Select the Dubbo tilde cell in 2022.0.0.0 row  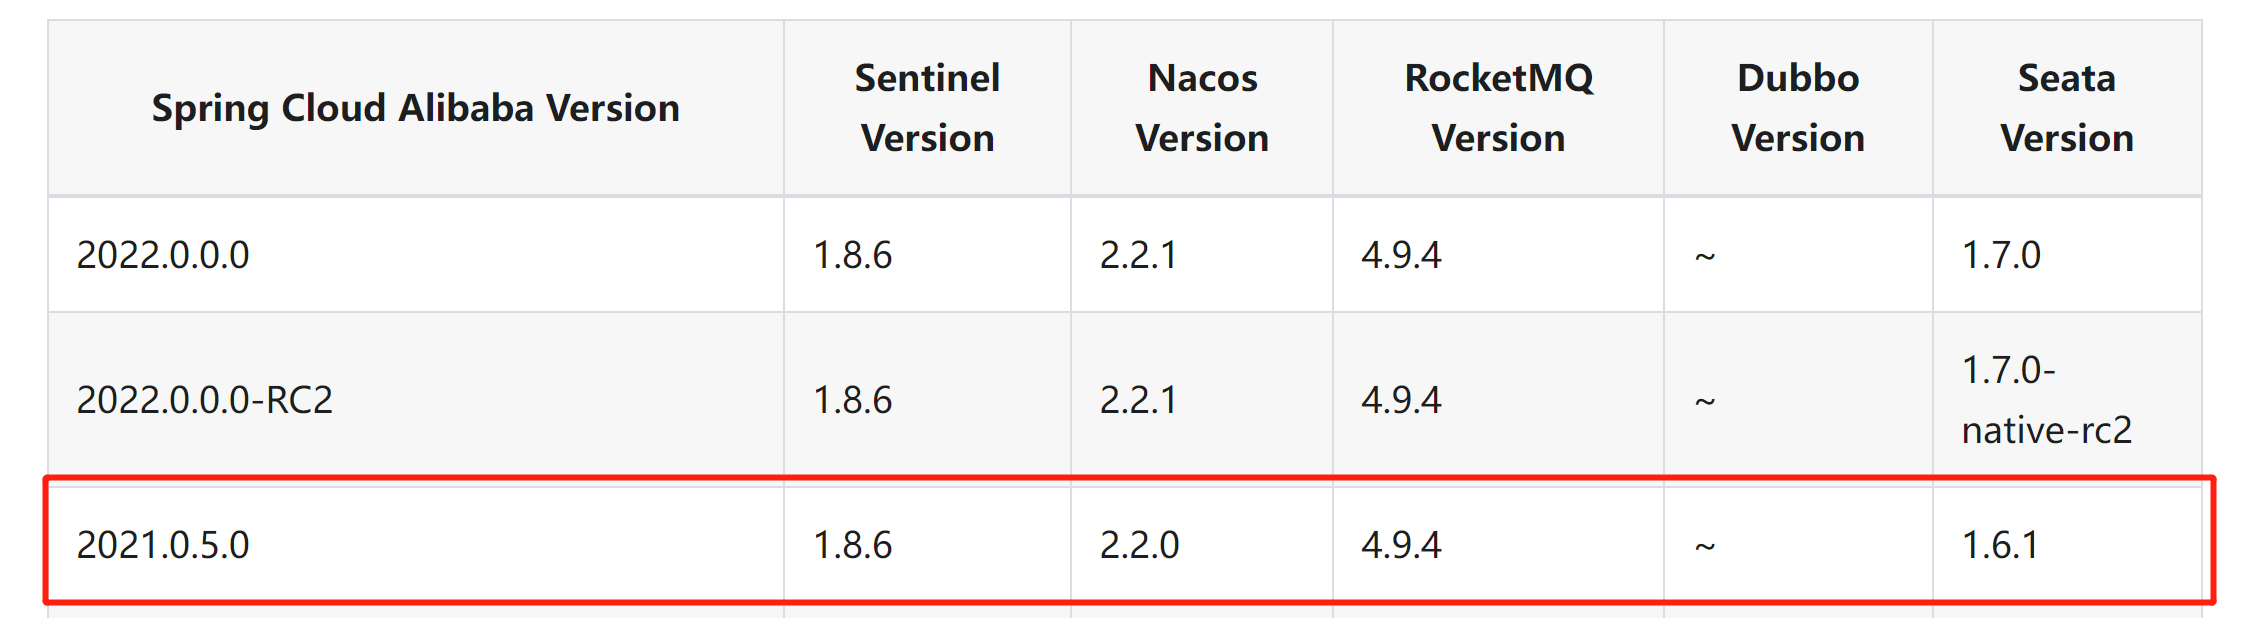1705,257
